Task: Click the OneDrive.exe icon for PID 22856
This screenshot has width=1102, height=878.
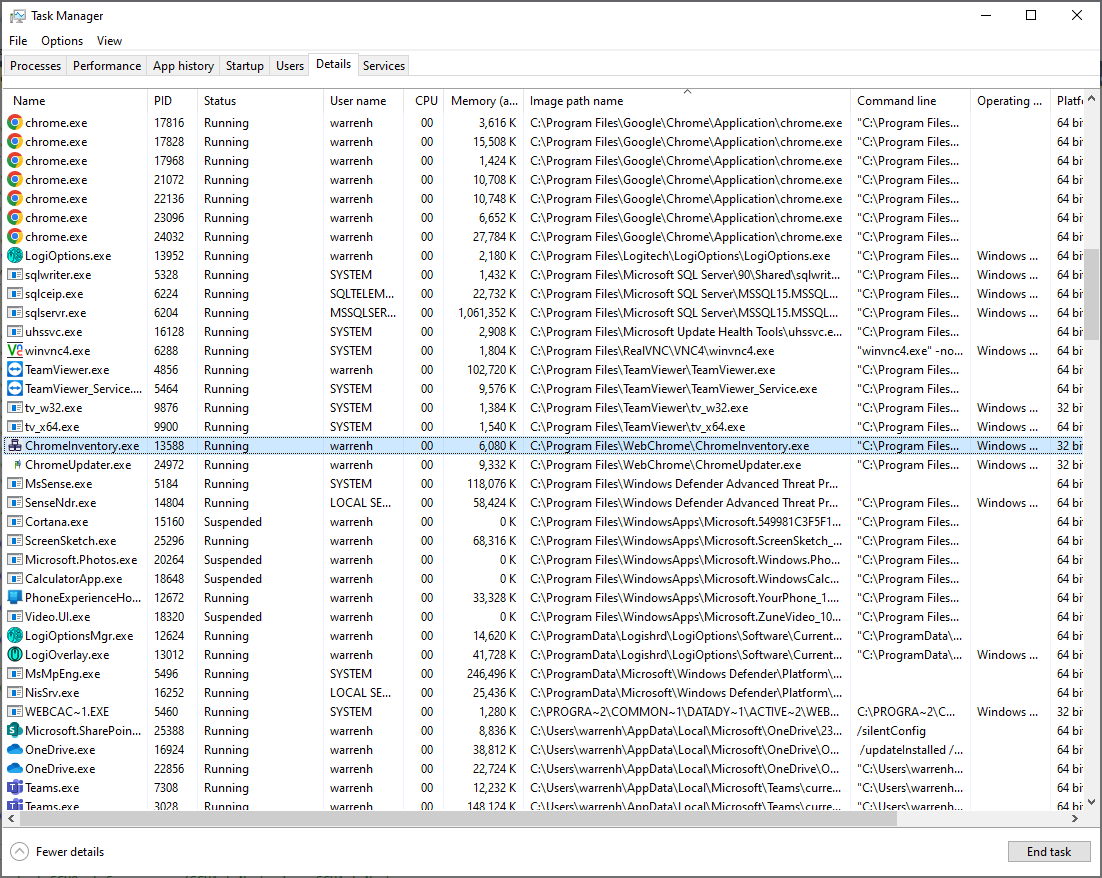Action: [x=15, y=768]
